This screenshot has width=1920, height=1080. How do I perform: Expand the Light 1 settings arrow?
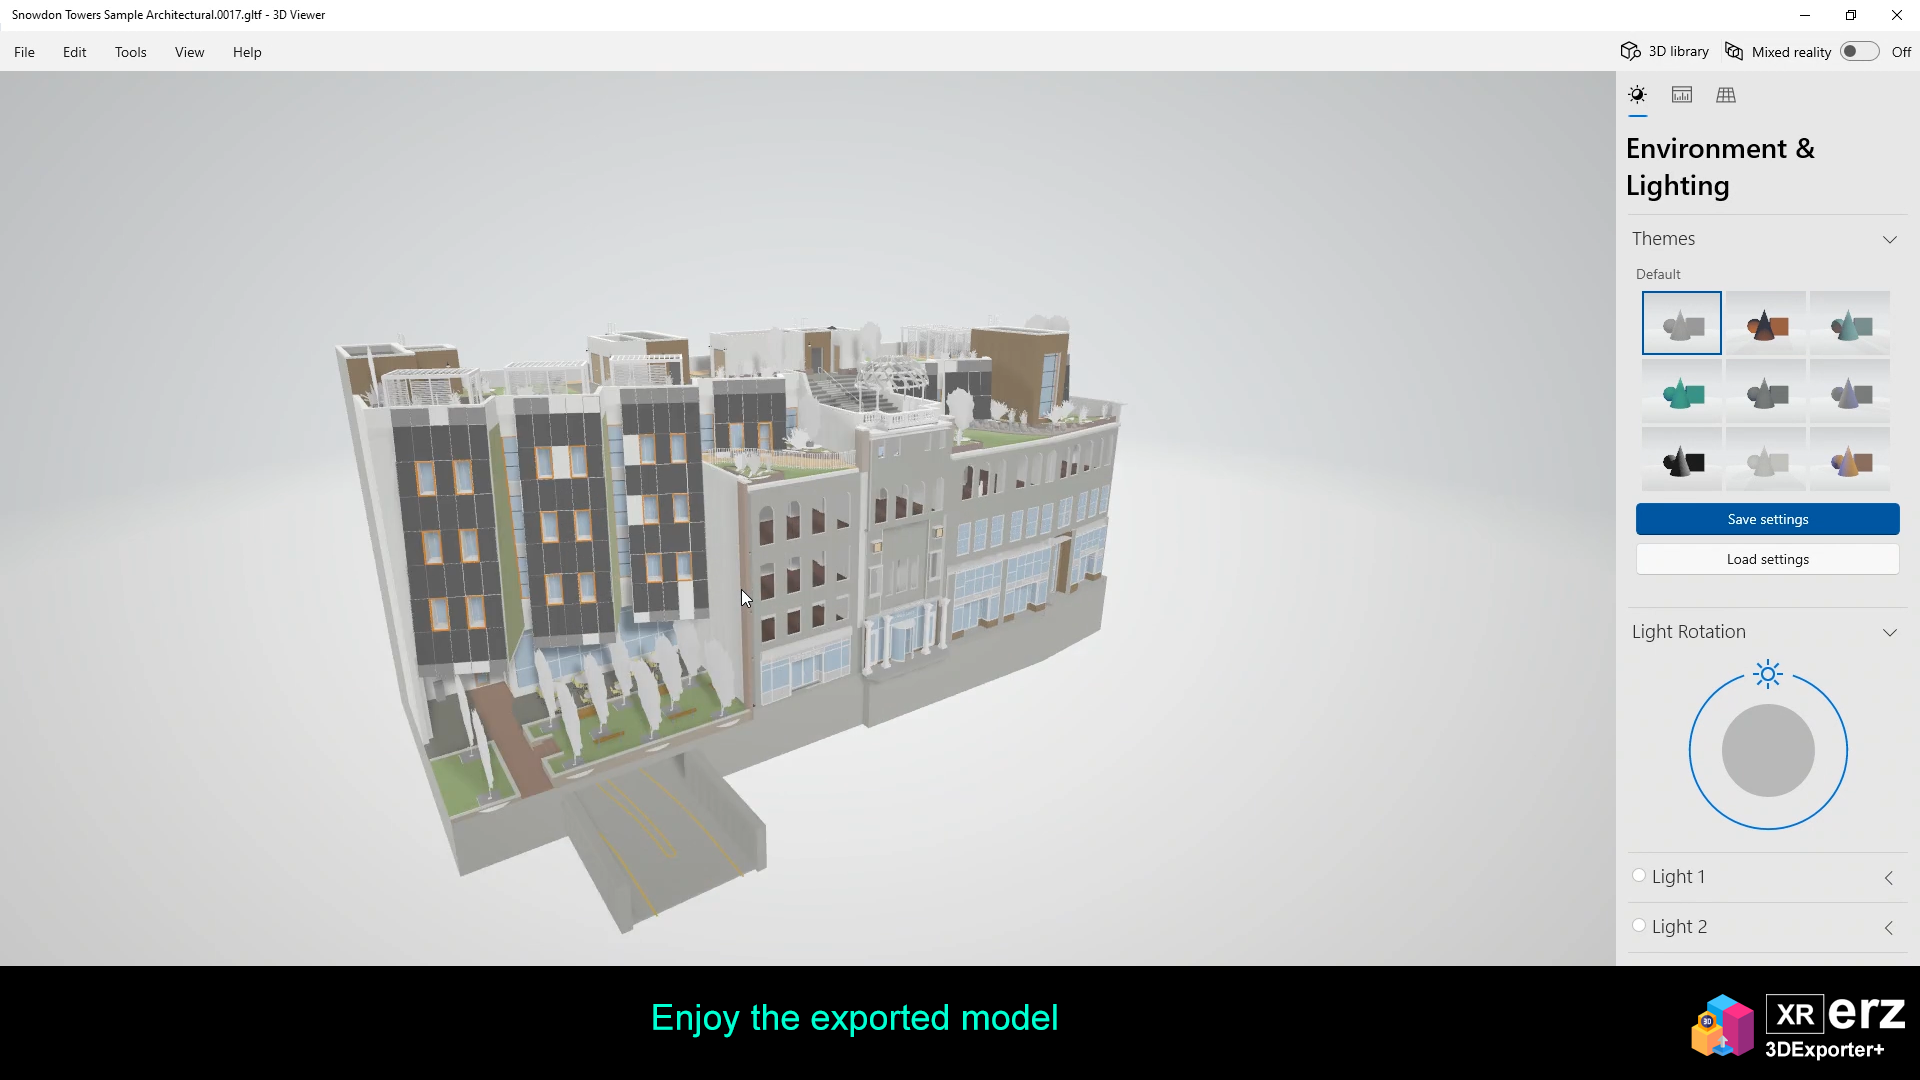1889,878
